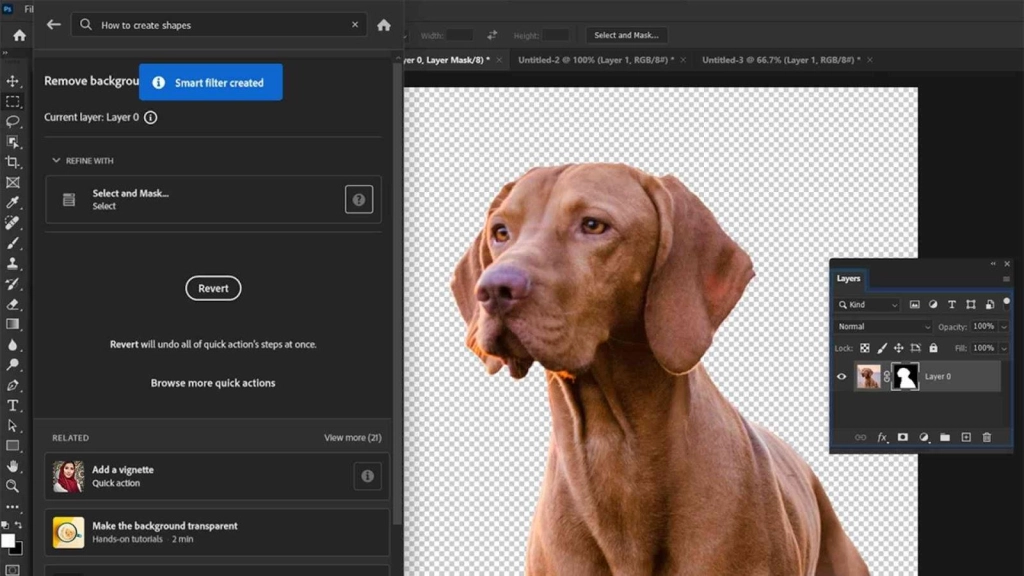Open the layer effects fx menu
Image resolution: width=1024 pixels, height=576 pixels.
883,436
